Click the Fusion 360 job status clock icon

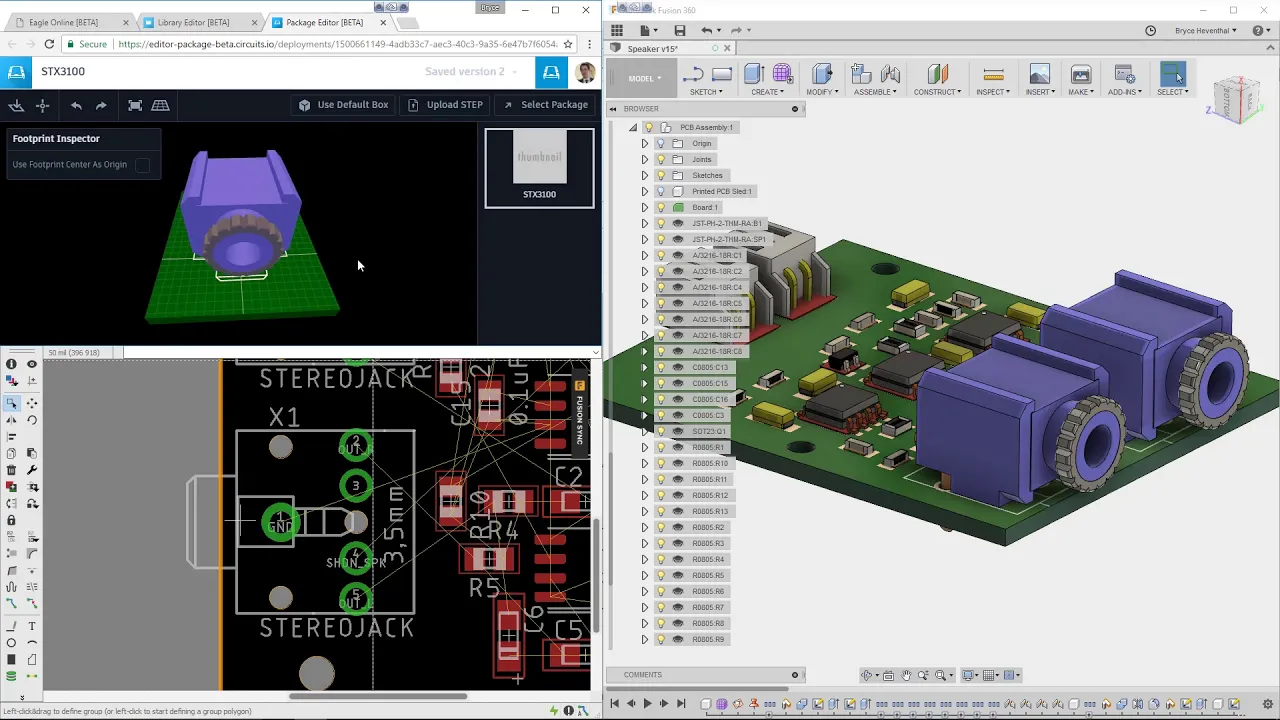click(x=1150, y=31)
